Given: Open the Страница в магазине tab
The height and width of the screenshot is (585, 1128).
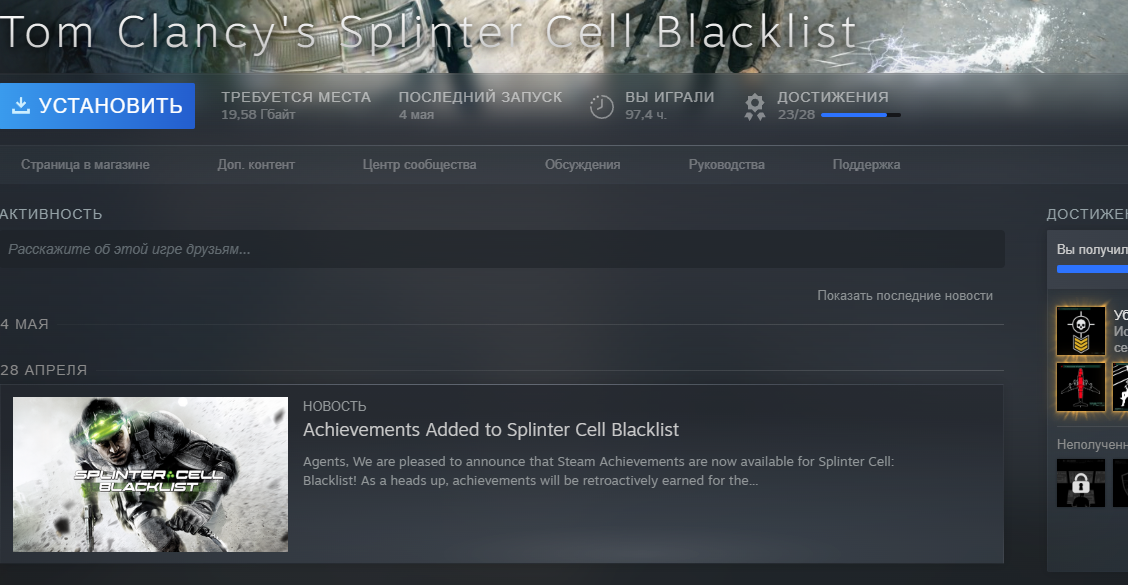Looking at the screenshot, I should coord(85,165).
